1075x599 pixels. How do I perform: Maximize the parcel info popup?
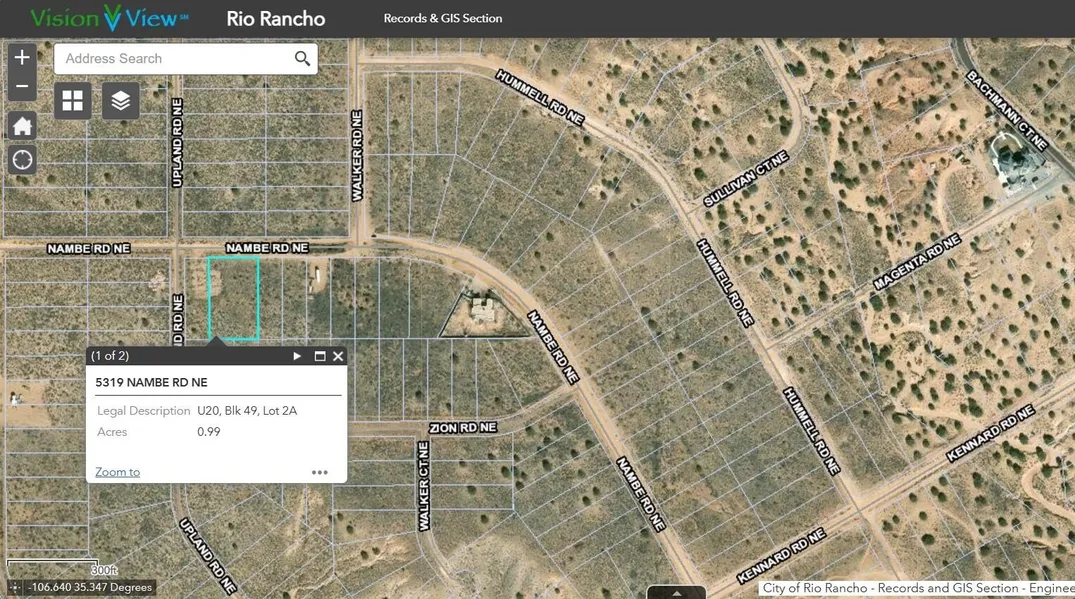point(320,356)
